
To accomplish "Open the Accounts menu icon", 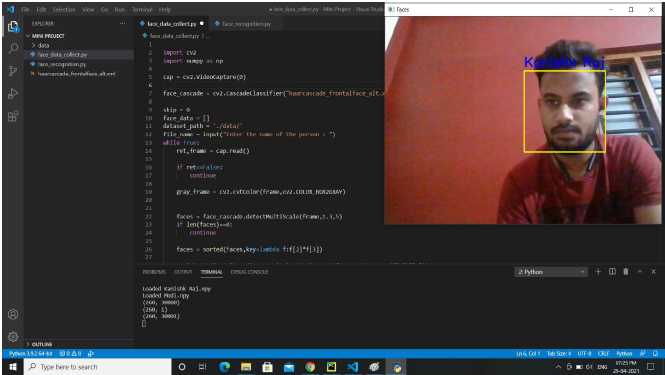I will pyautogui.click(x=13, y=314).
